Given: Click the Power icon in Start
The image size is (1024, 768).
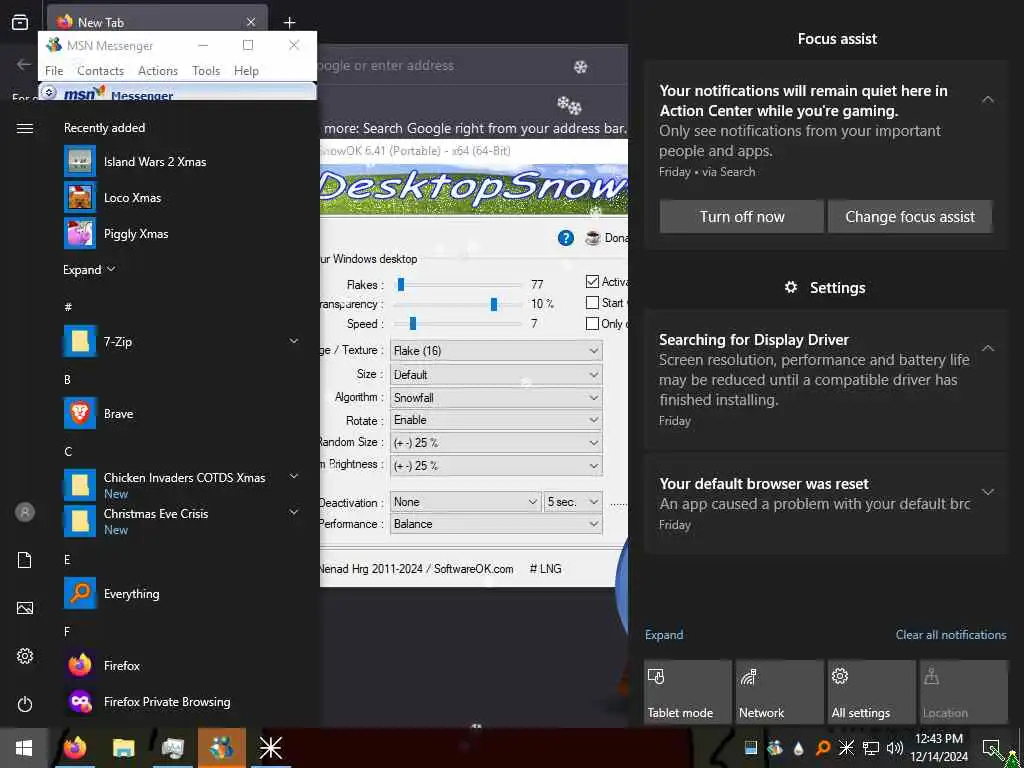Looking at the screenshot, I should 25,704.
